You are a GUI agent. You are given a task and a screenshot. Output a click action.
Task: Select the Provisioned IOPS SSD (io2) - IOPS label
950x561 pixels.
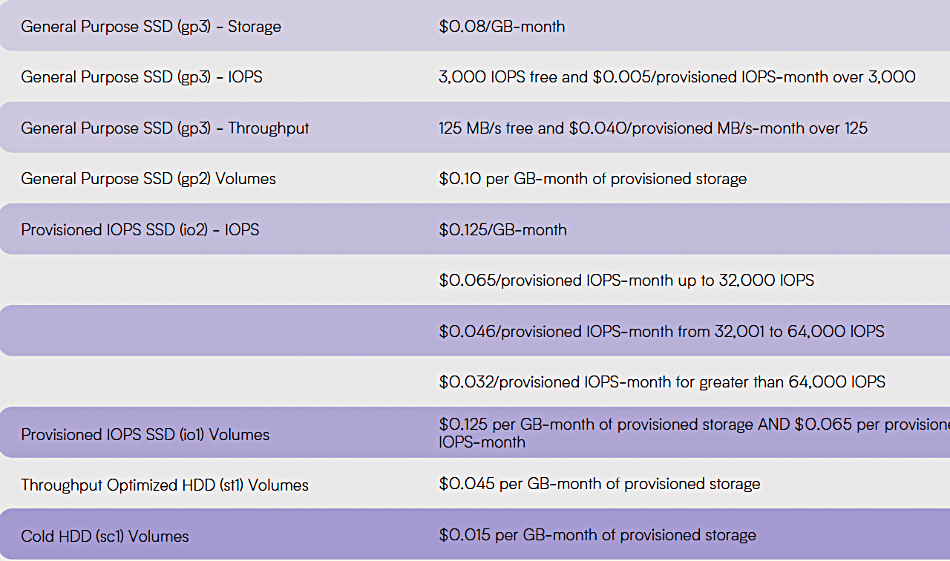140,230
